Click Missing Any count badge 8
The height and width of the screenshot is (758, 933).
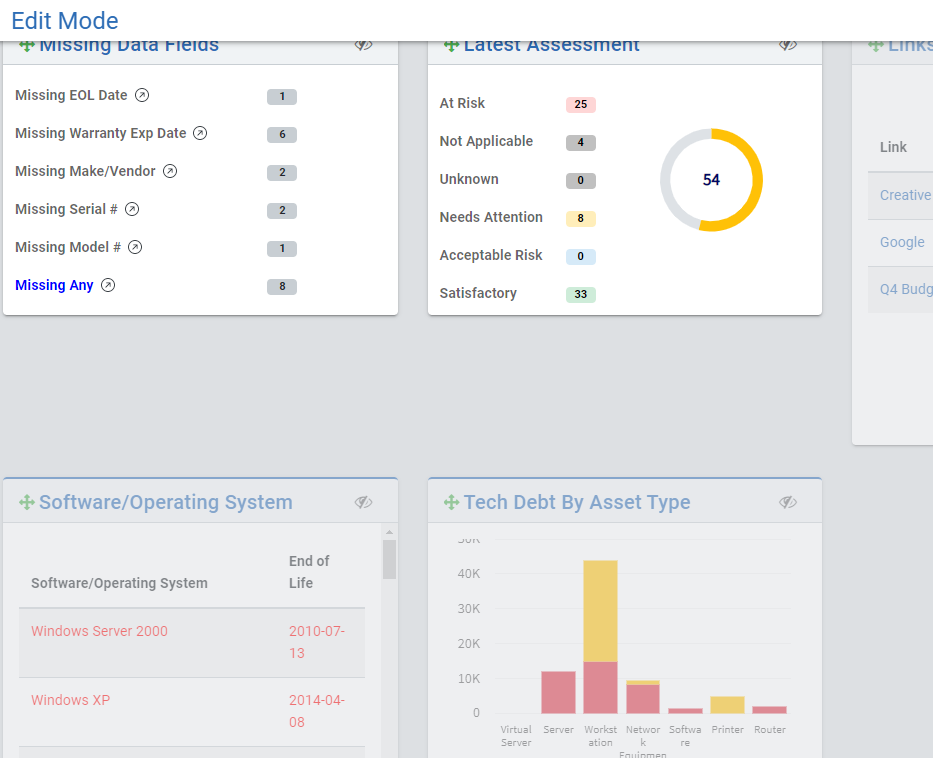(x=282, y=287)
